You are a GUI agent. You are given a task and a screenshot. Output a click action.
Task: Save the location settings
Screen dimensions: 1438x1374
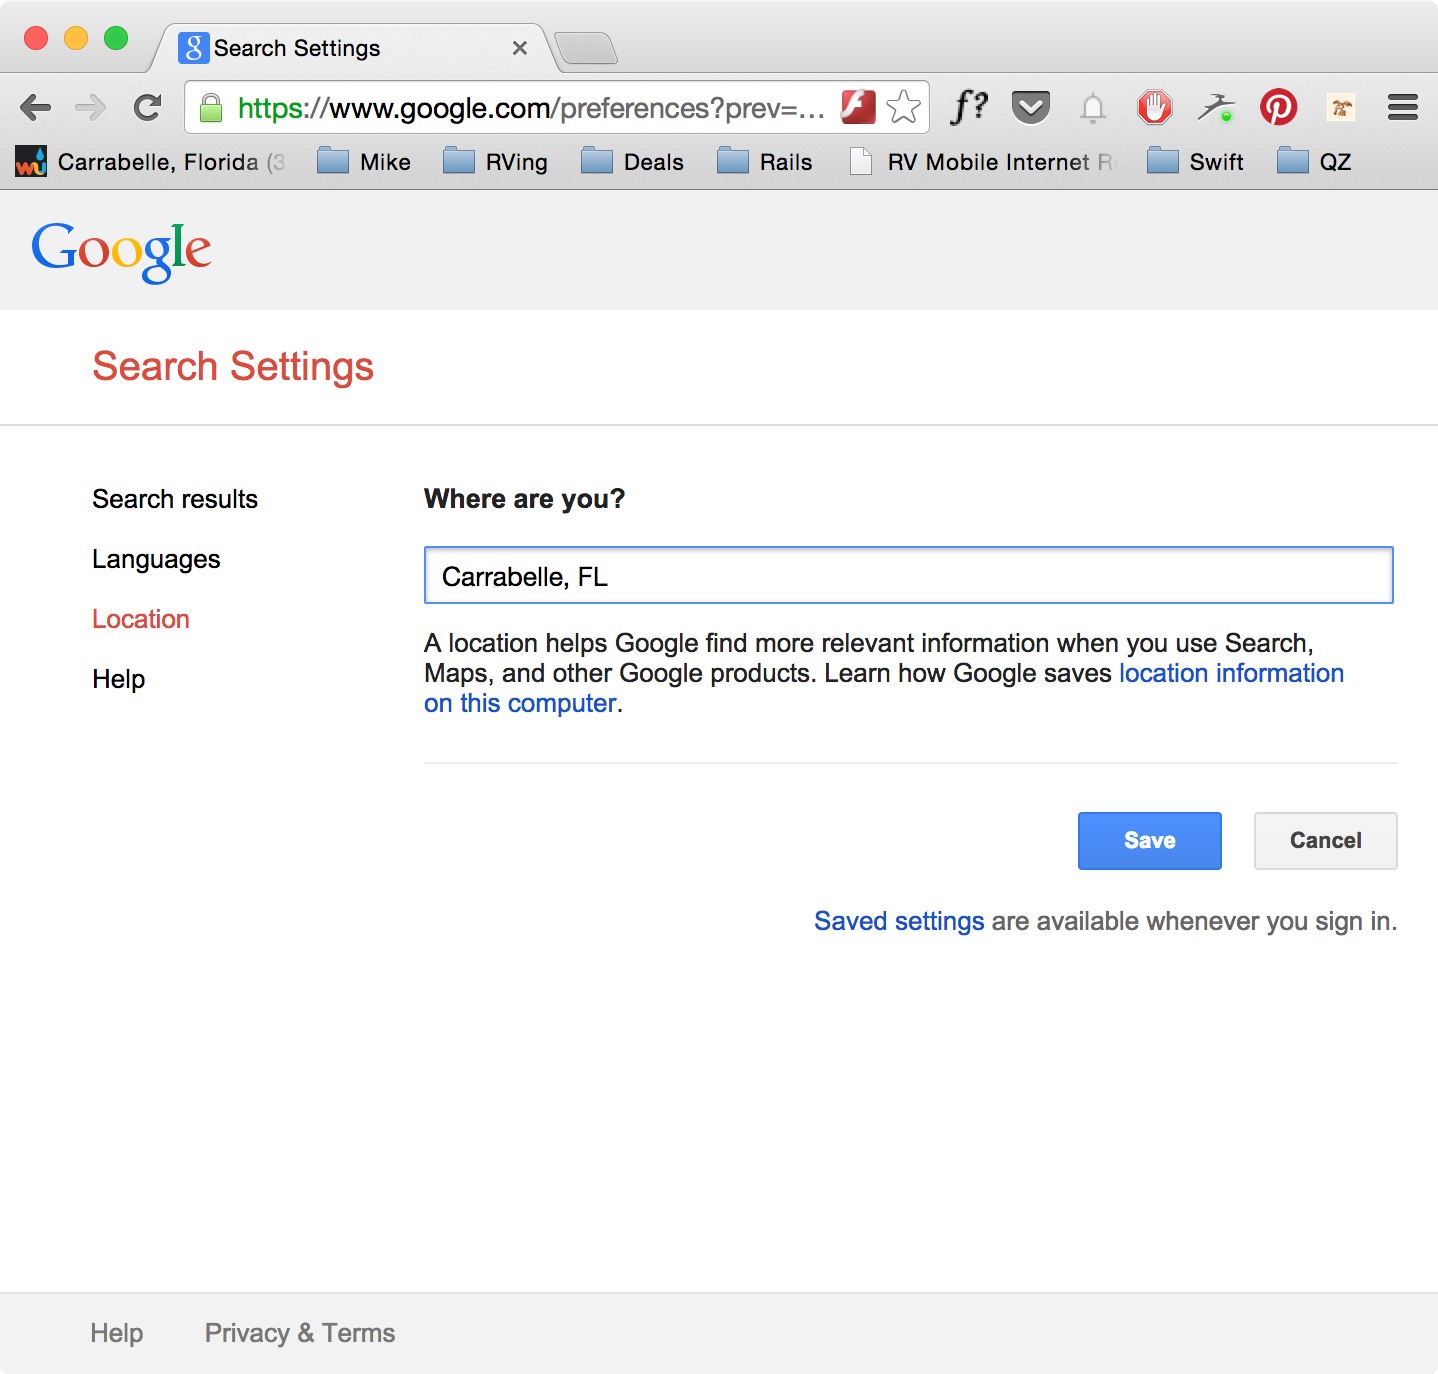tap(1150, 841)
